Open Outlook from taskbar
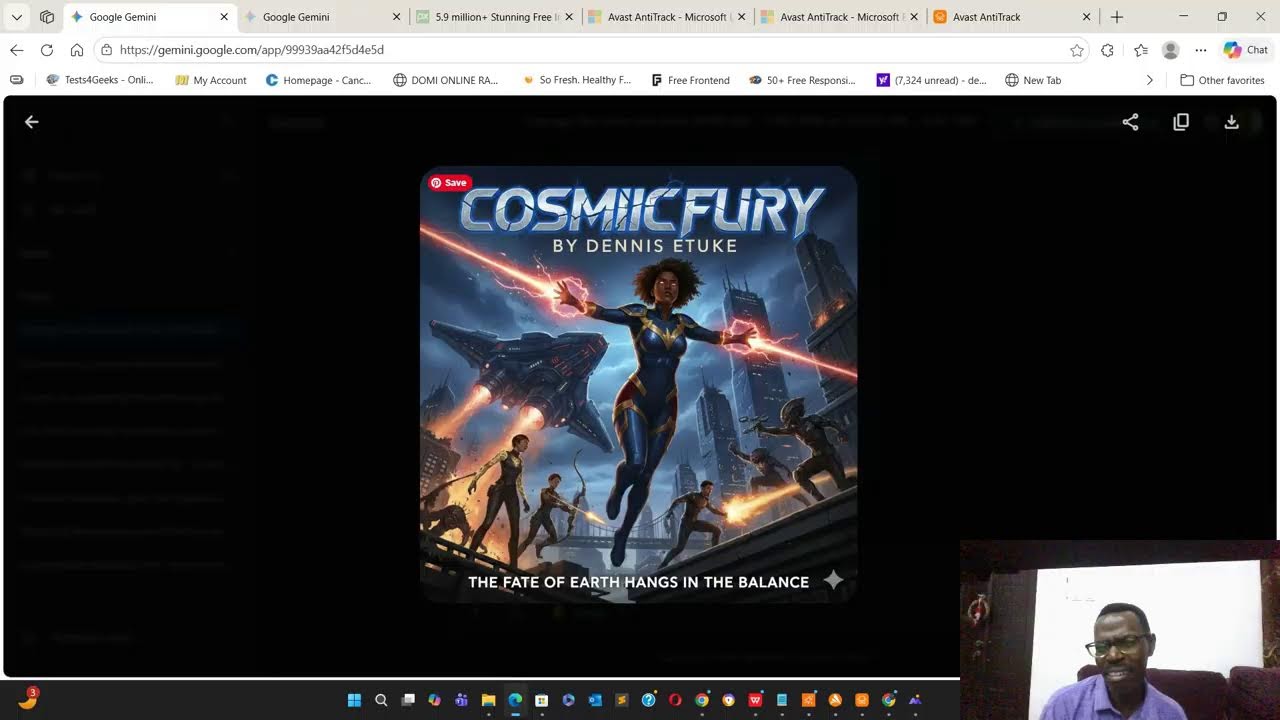 pos(595,700)
